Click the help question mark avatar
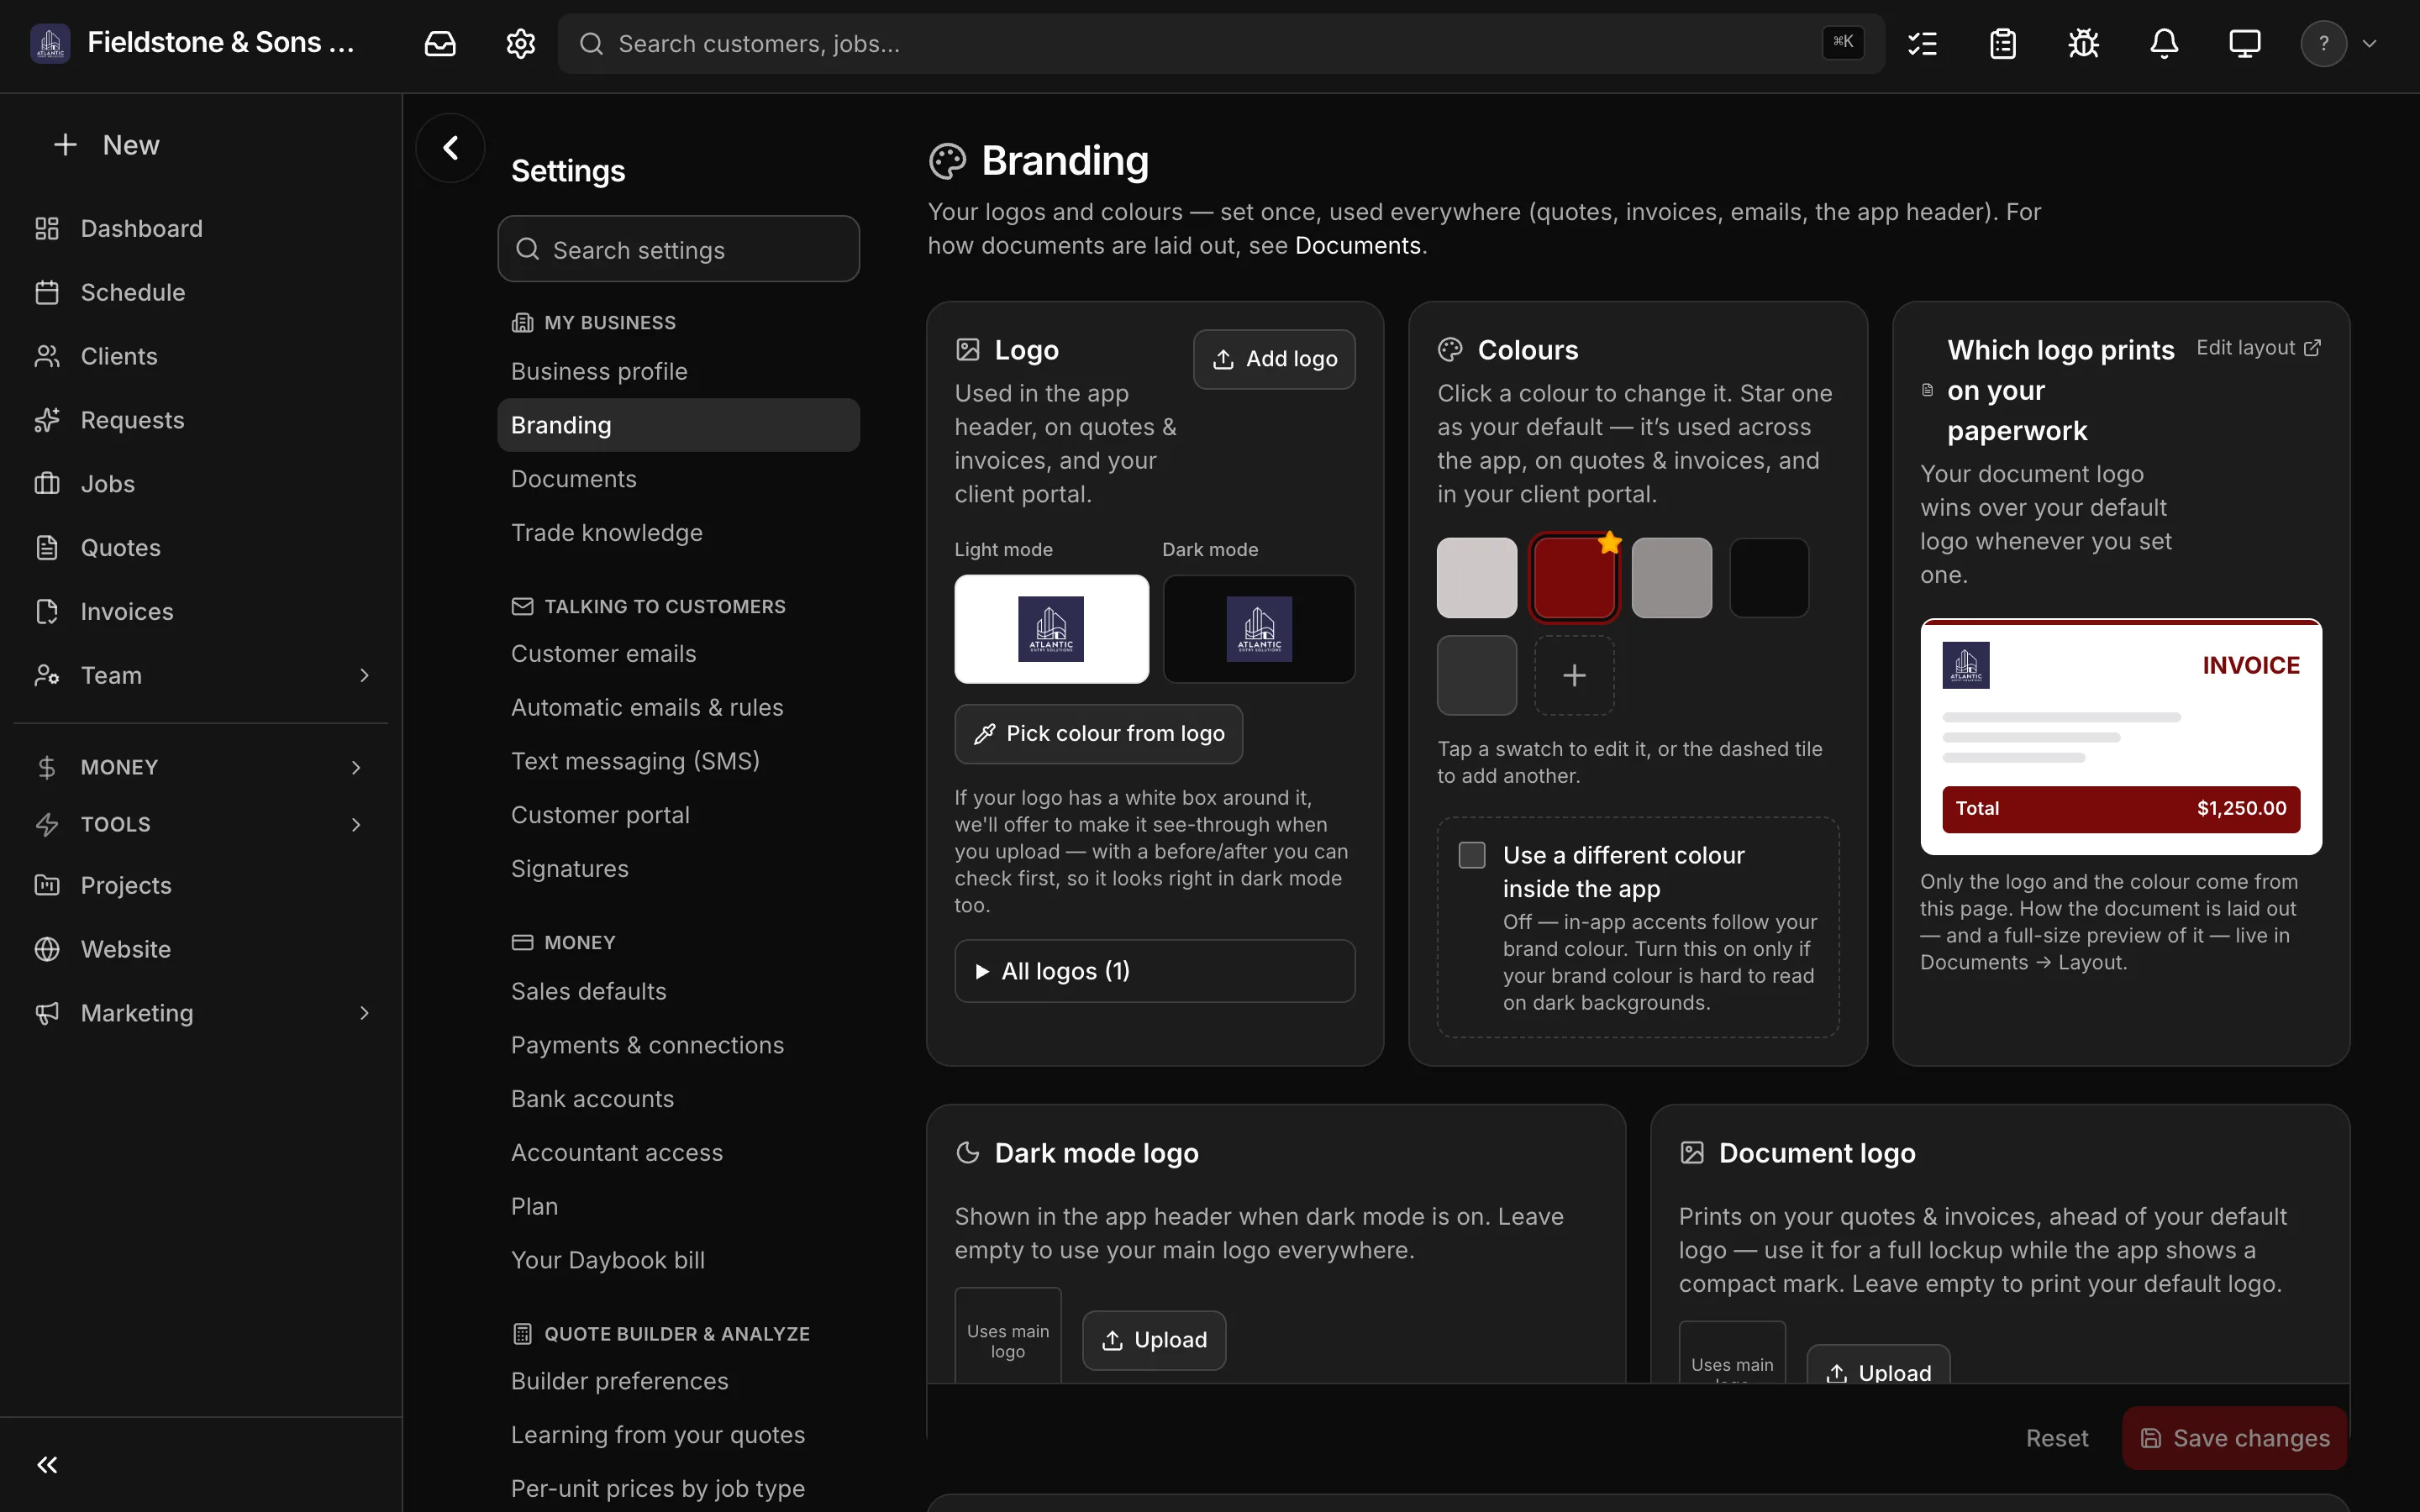This screenshot has height=1512, width=2420. tap(2323, 44)
